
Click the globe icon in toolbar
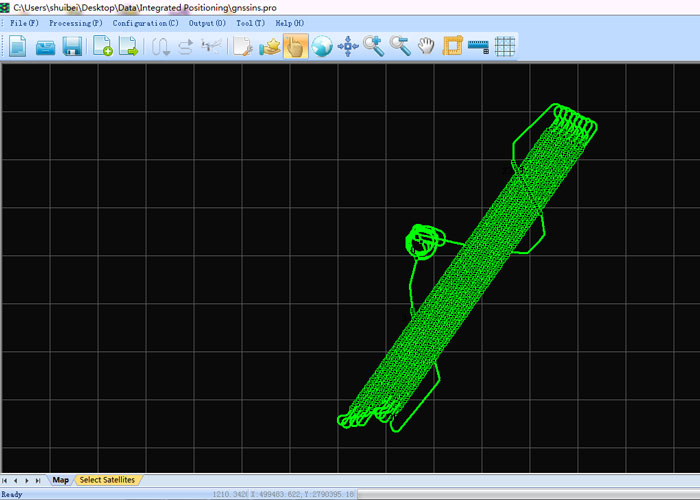click(x=322, y=46)
